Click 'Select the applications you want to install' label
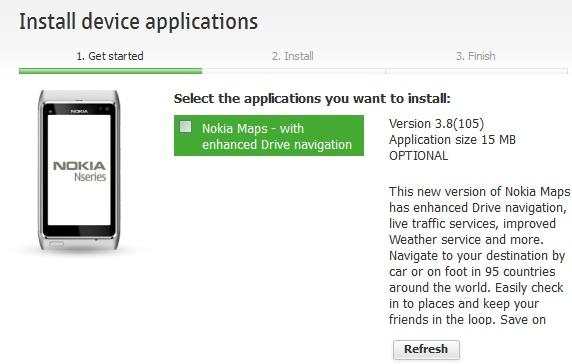Image resolution: width=572 pixels, height=364 pixels. coord(312,99)
